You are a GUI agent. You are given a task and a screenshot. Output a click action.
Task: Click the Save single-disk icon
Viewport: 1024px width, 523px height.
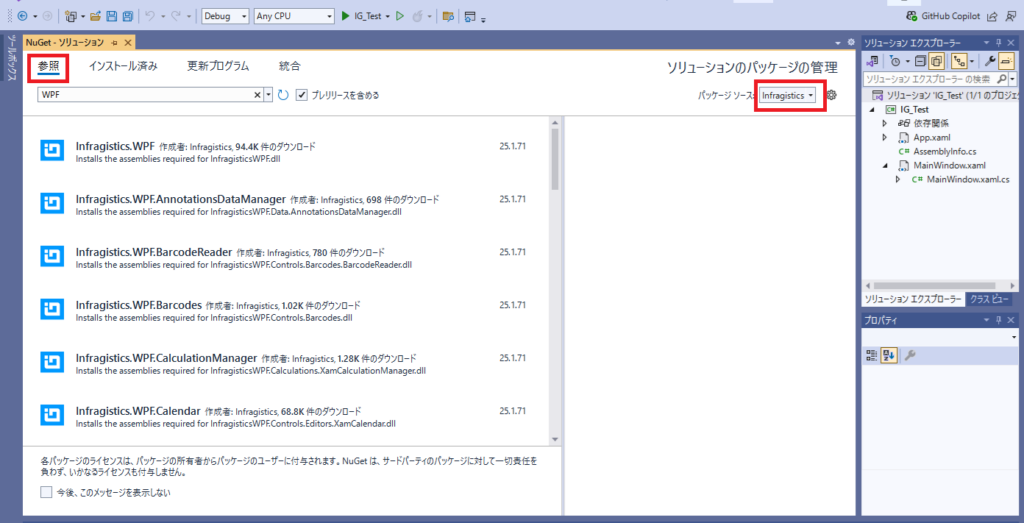tap(112, 16)
